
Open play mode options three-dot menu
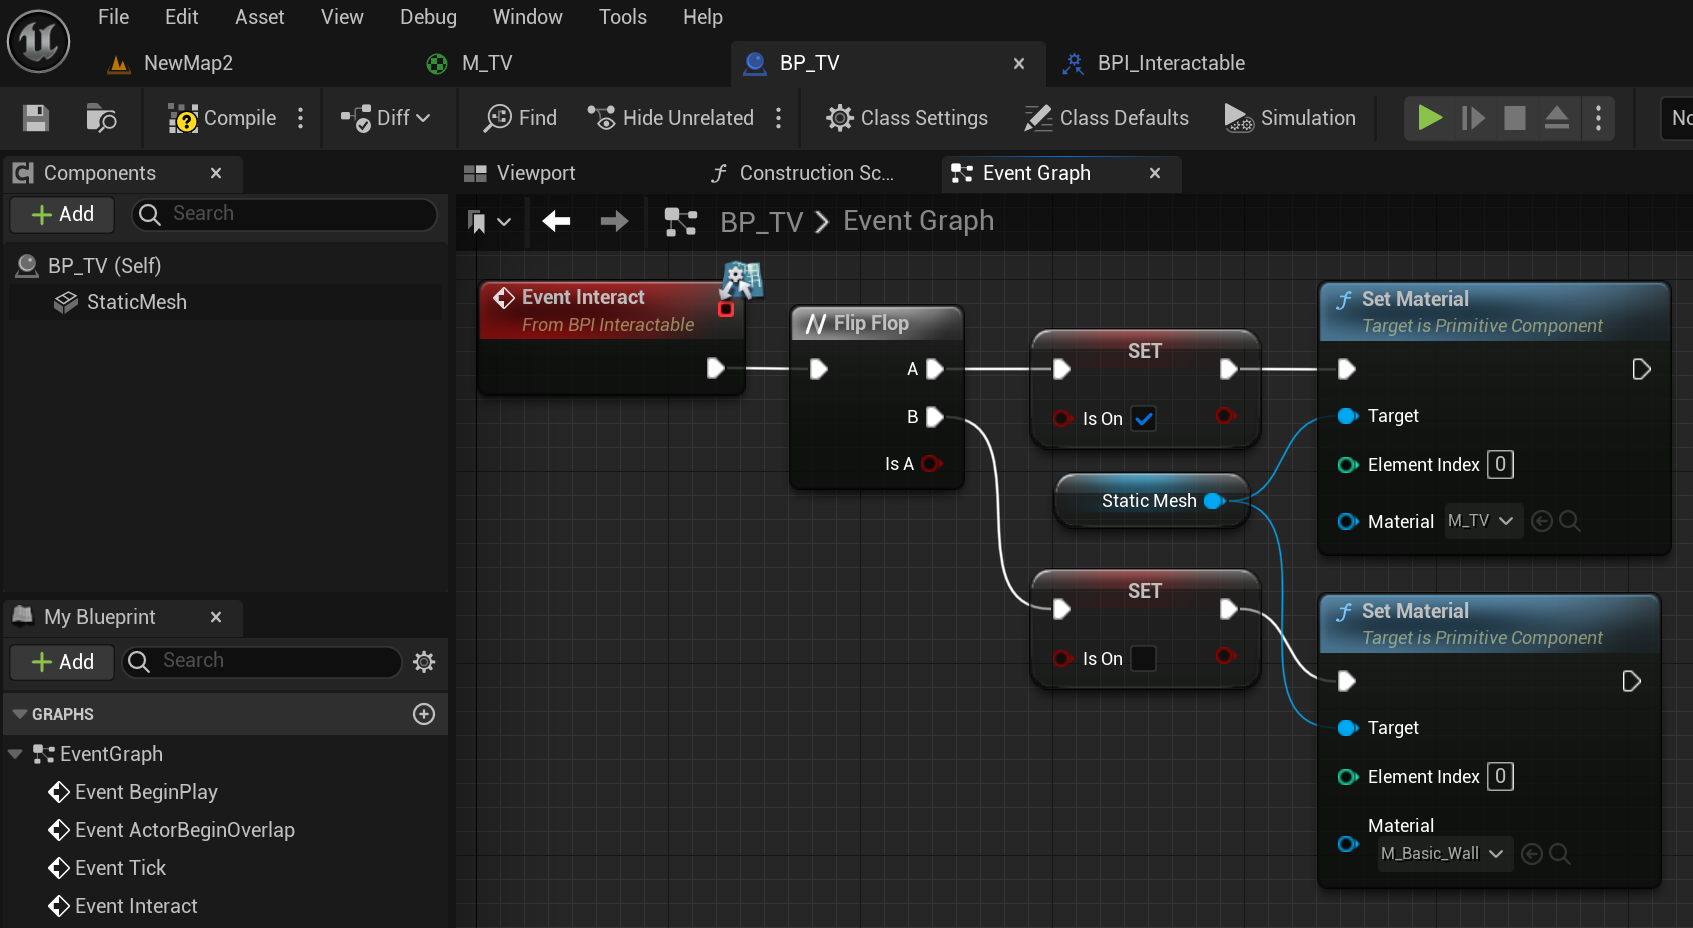pos(1598,118)
